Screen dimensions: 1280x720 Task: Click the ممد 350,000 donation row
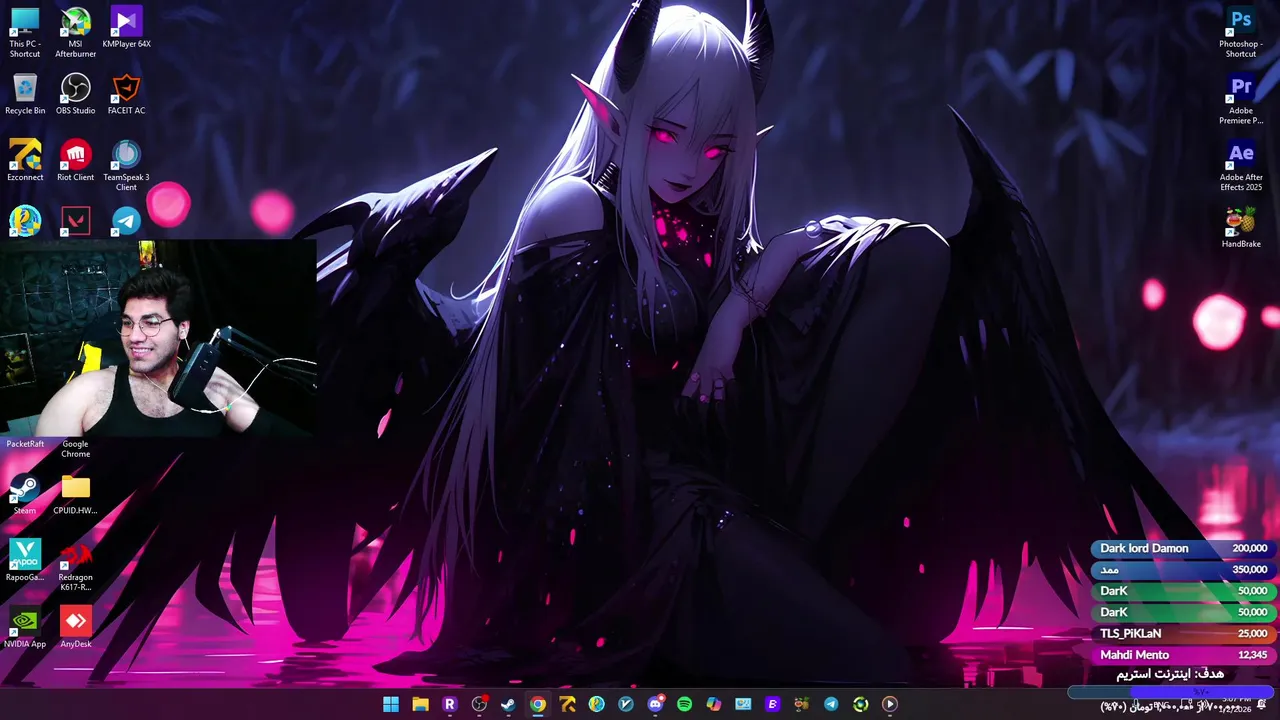[1183, 569]
